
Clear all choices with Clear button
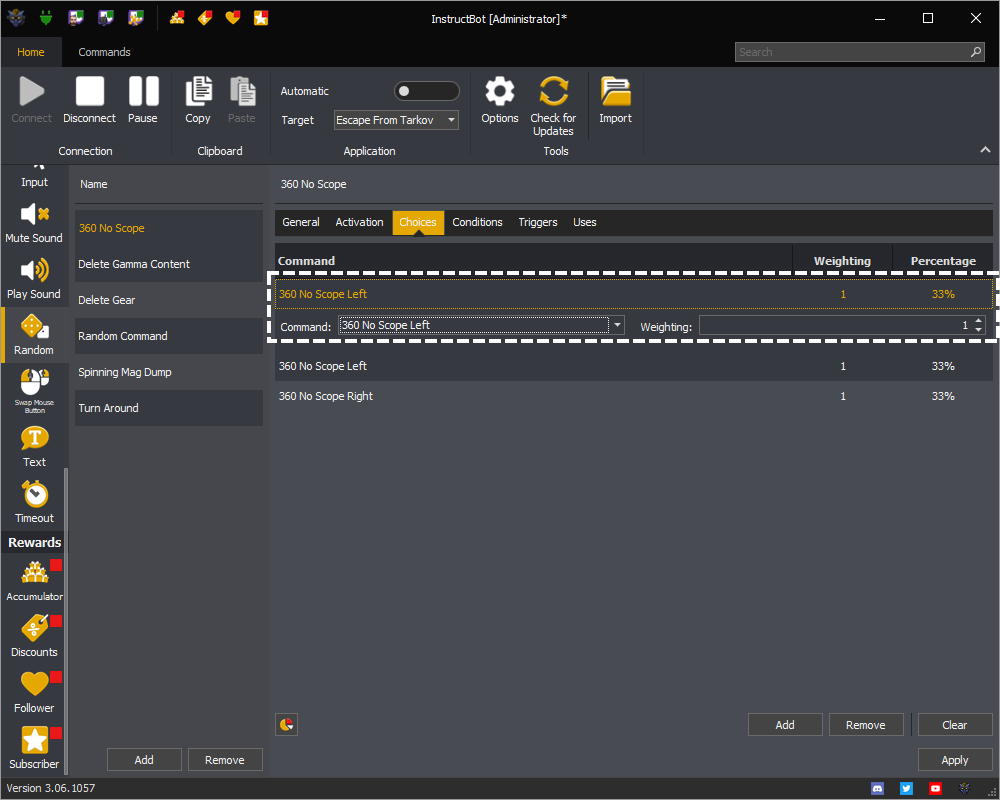click(955, 725)
